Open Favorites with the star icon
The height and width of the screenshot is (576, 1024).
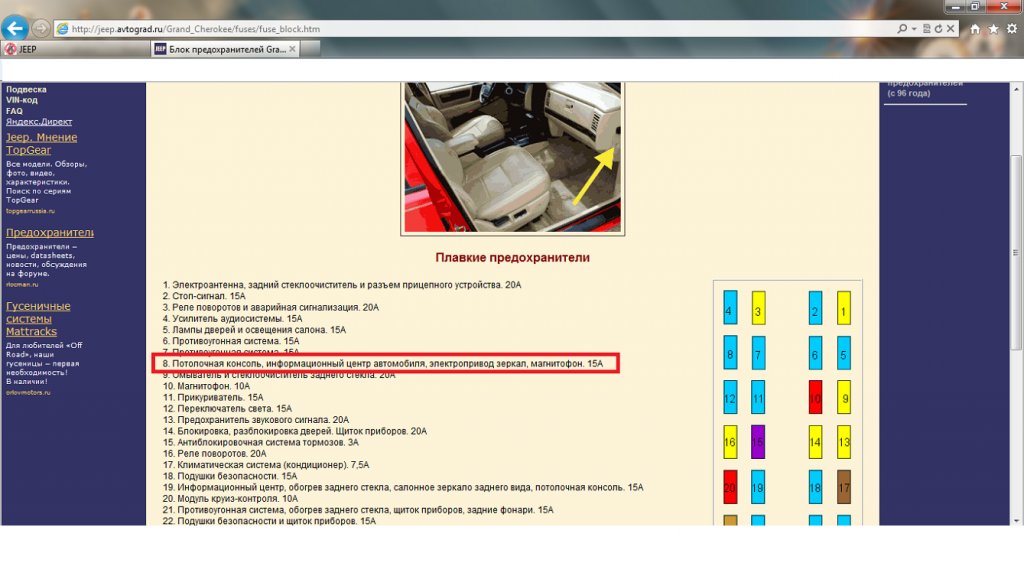[993, 29]
